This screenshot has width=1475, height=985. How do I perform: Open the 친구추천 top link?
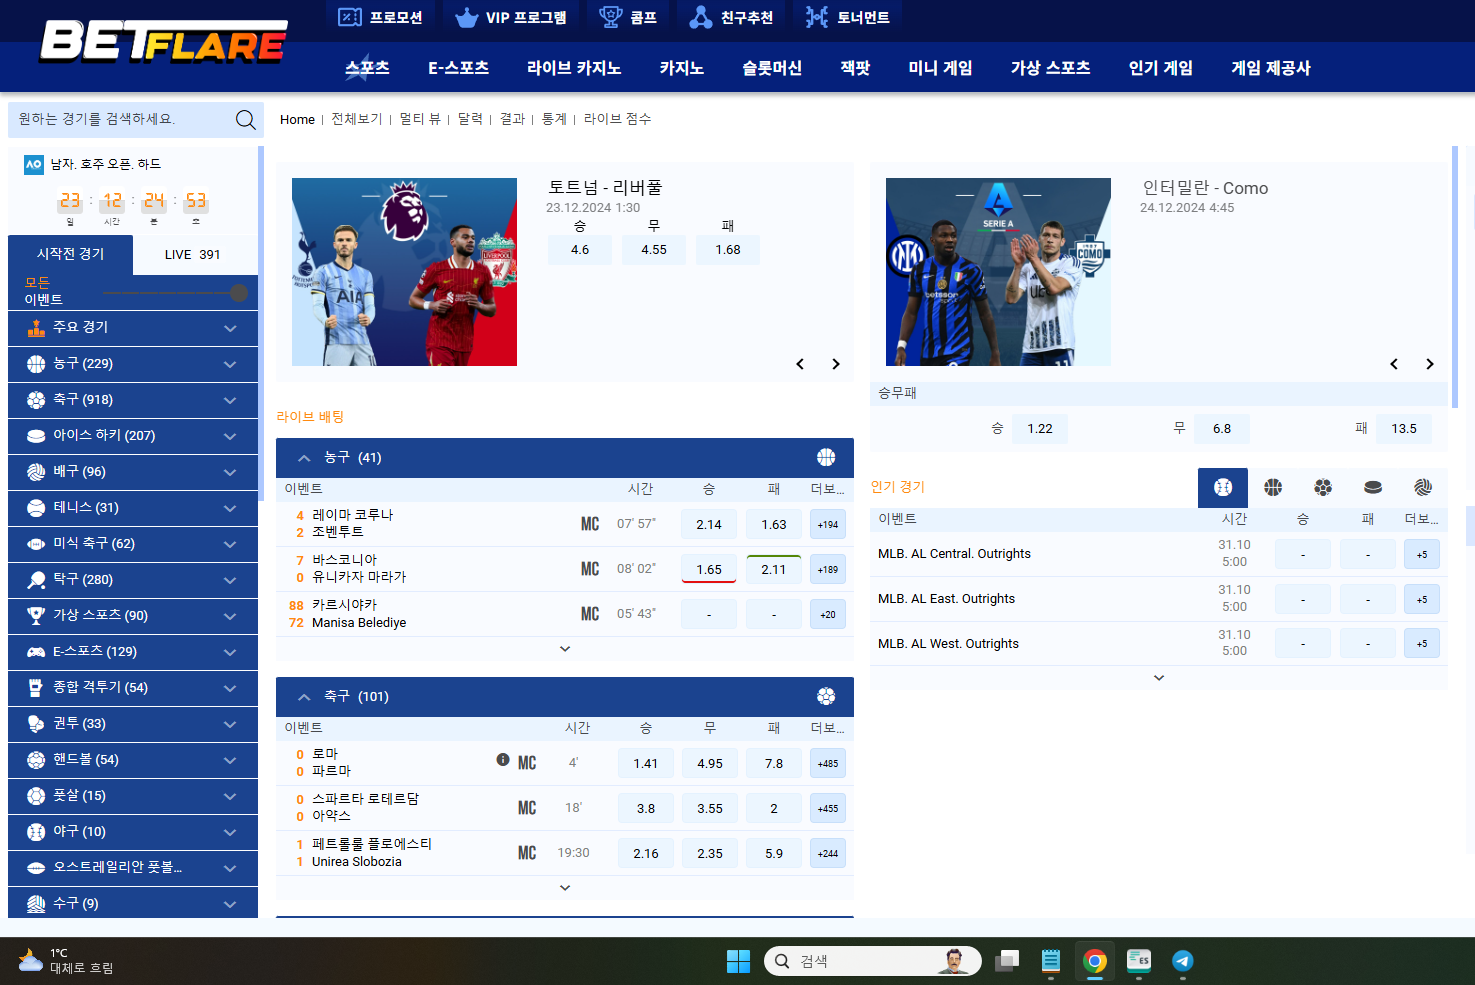click(x=731, y=17)
